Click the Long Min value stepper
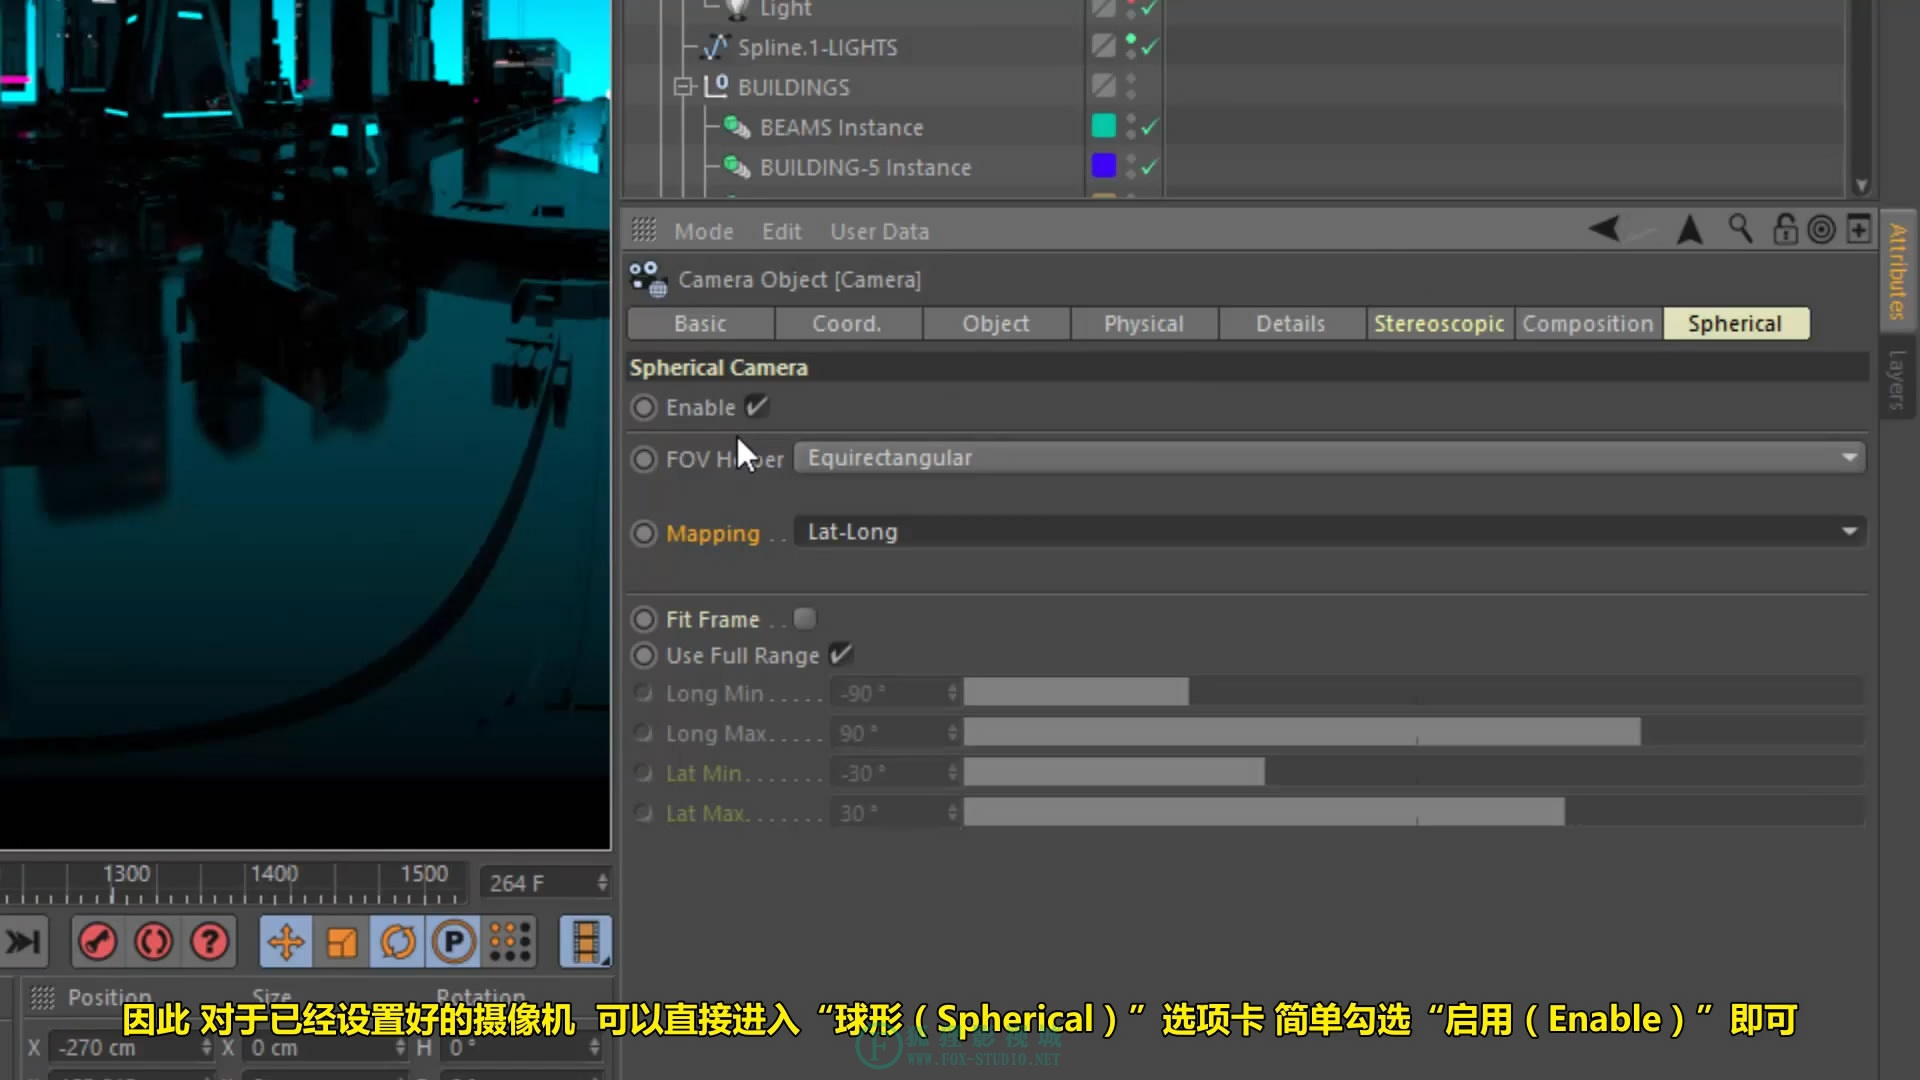This screenshot has width=1920, height=1080. tap(952, 692)
